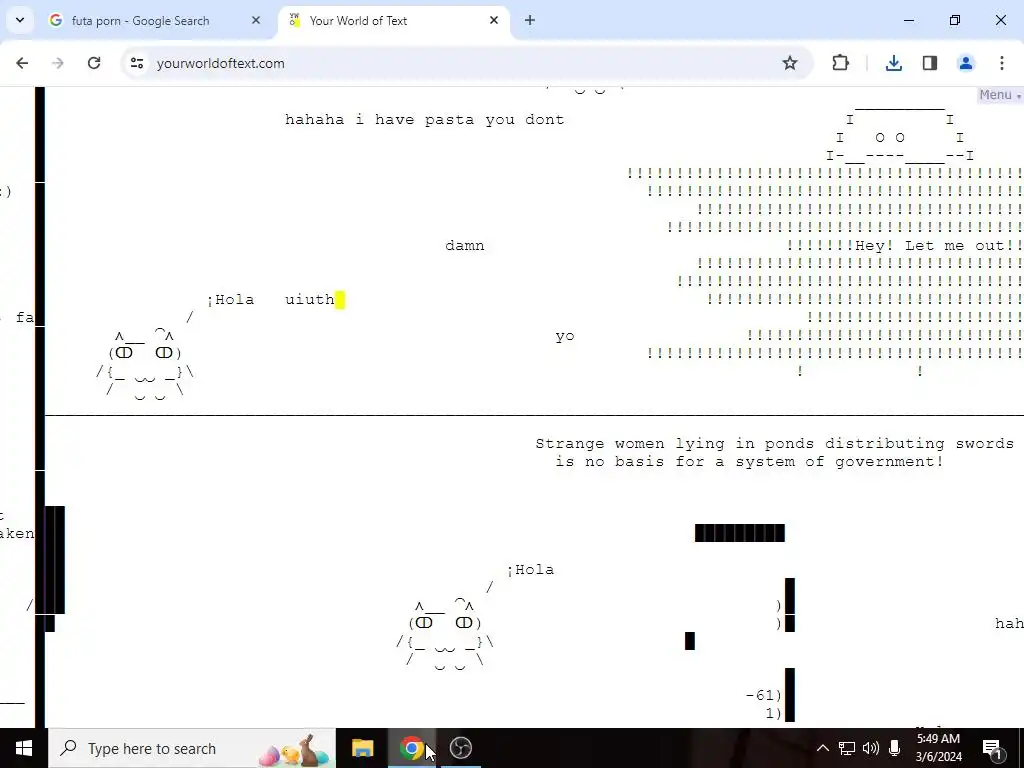Minimize the Chrome window

pos(908,21)
